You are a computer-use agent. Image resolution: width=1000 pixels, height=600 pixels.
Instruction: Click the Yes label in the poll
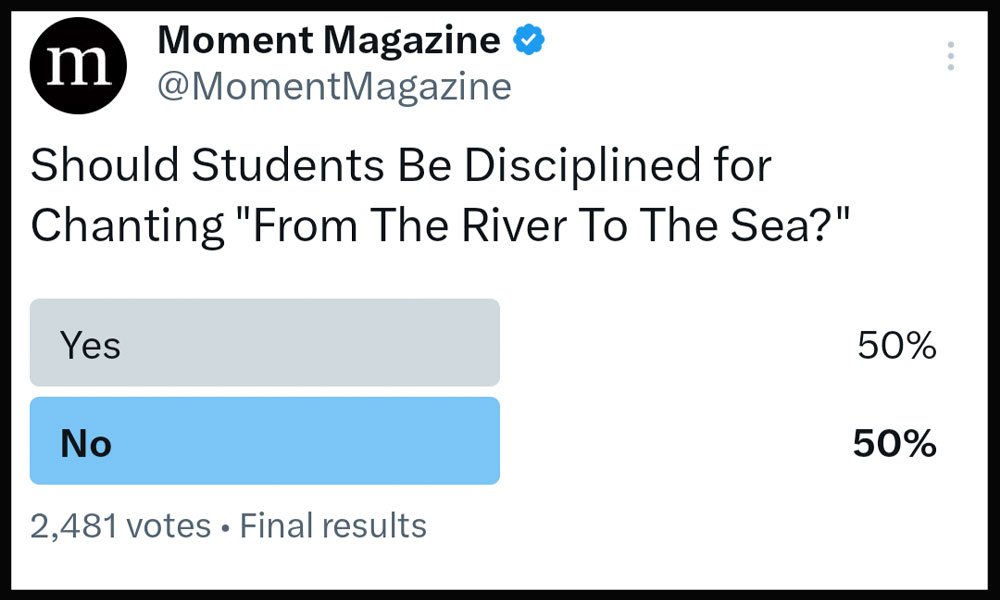point(90,346)
